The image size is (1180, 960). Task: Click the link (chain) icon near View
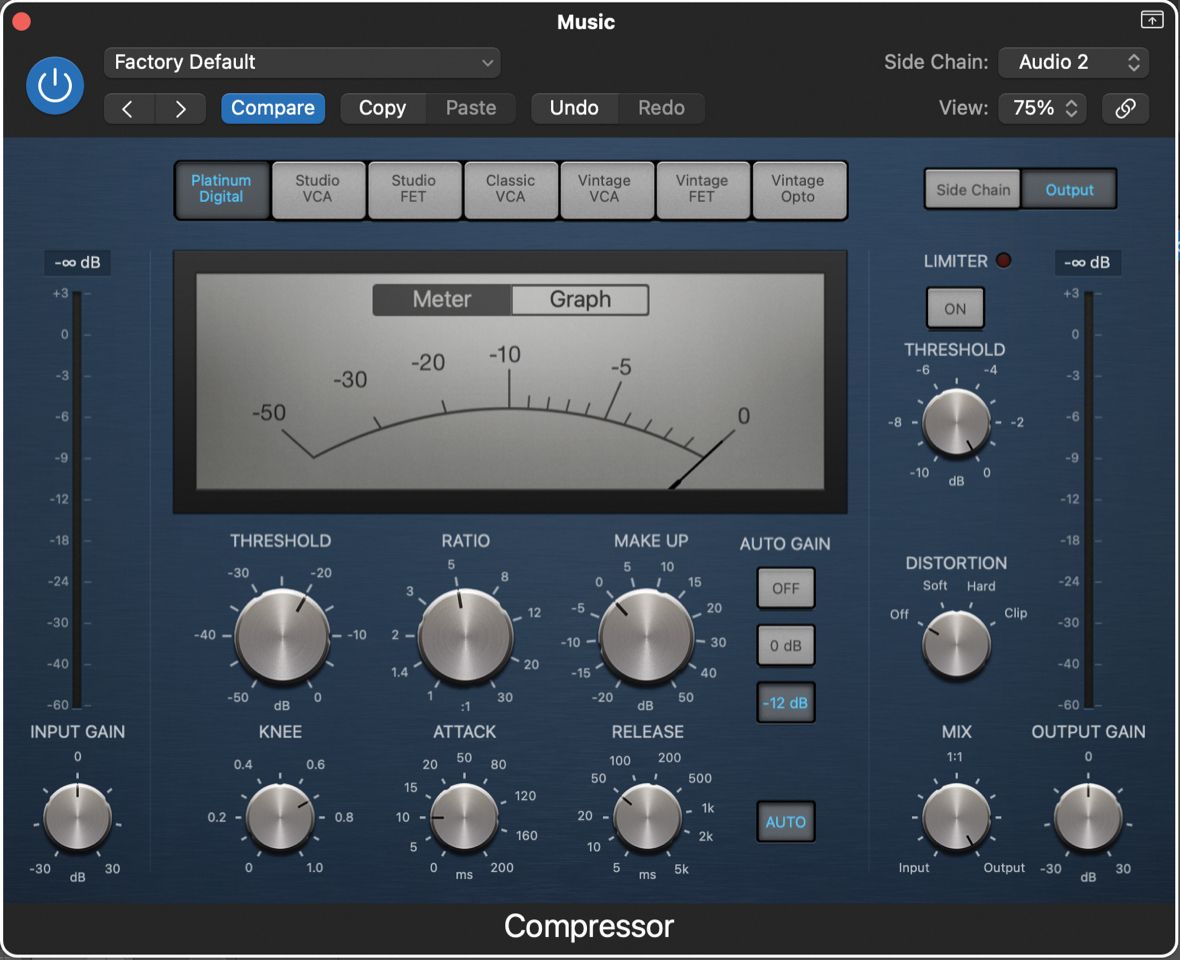1125,108
